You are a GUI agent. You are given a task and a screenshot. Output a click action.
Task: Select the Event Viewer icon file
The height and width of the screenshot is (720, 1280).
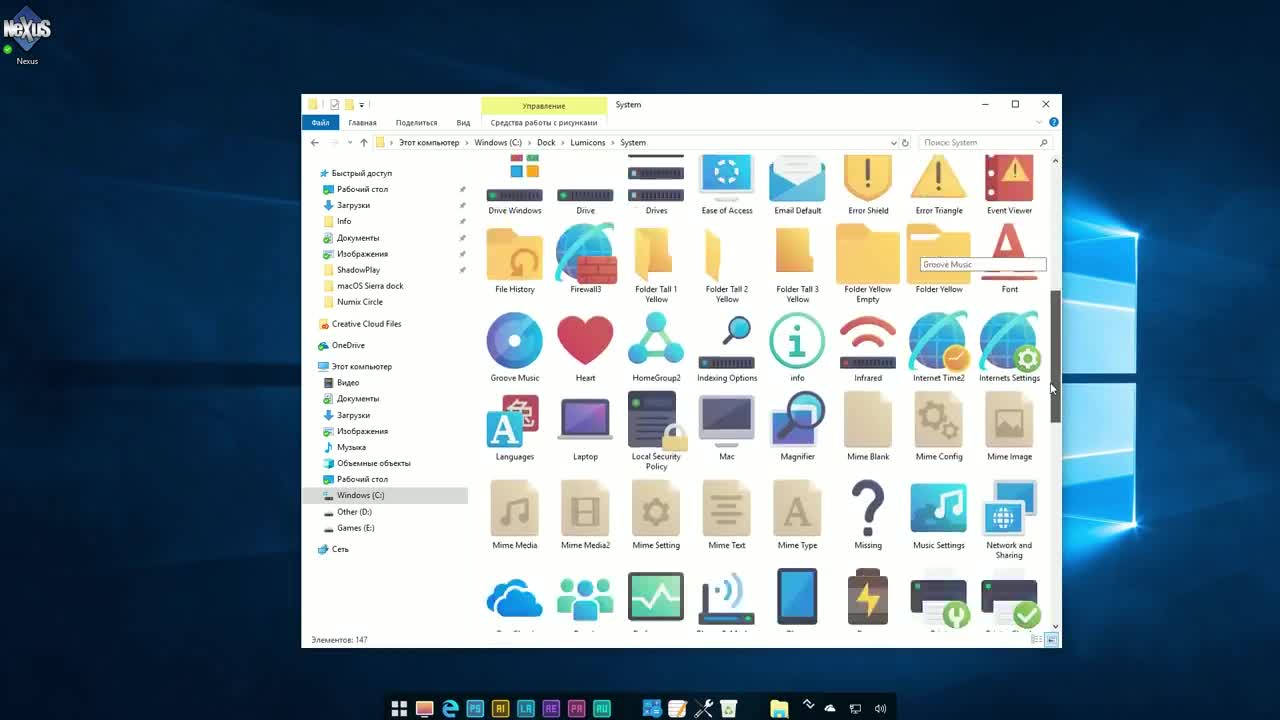click(x=1009, y=186)
